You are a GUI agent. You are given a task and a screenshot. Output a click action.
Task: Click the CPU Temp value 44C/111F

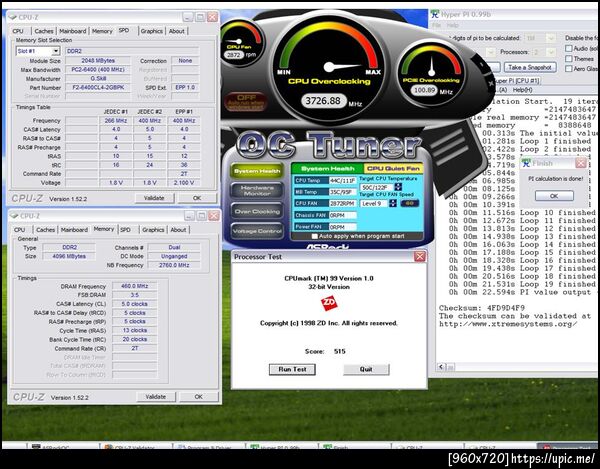(x=342, y=181)
